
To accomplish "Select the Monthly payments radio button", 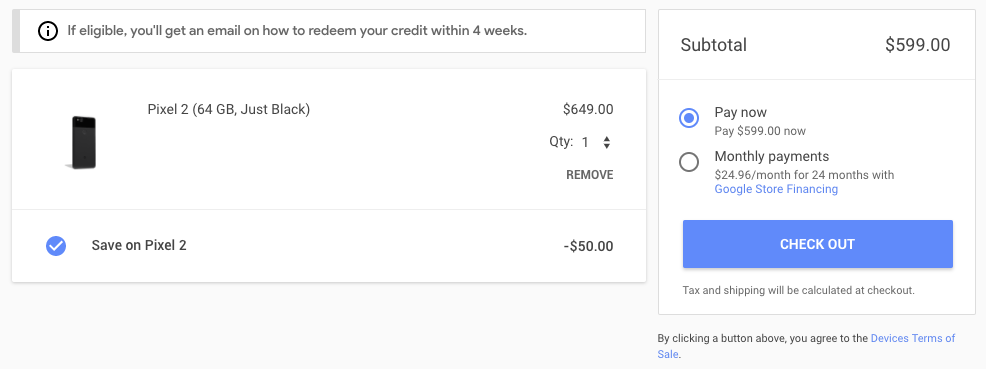I will click(x=689, y=162).
